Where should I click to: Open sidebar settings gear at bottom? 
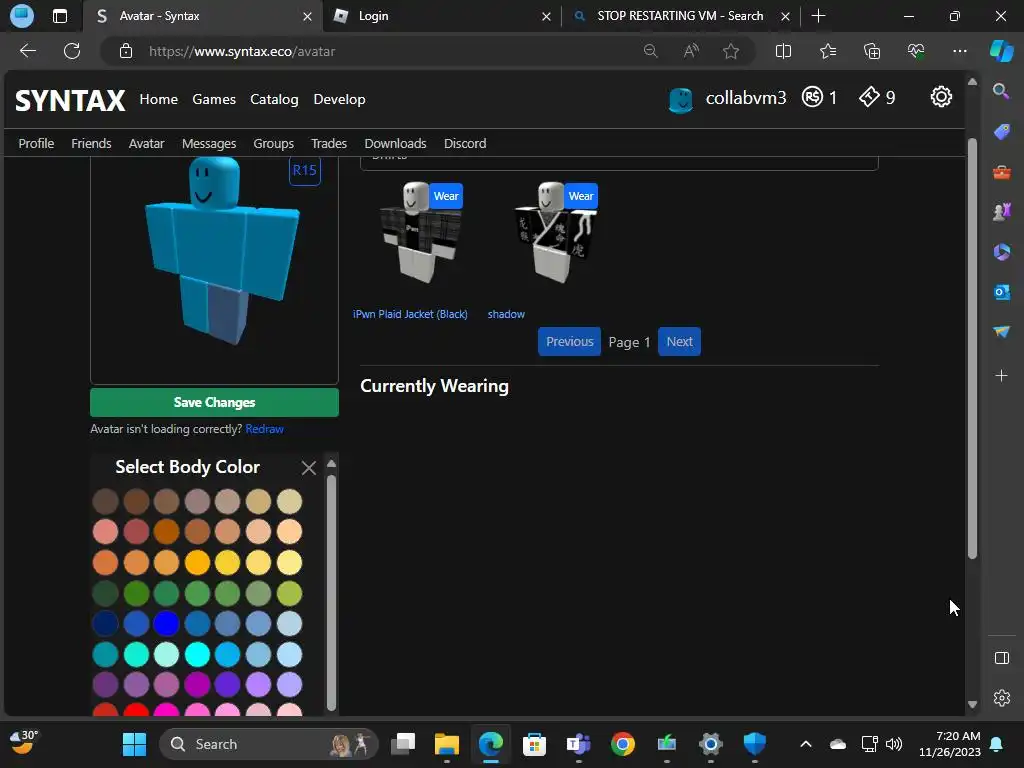pyautogui.click(x=1001, y=698)
